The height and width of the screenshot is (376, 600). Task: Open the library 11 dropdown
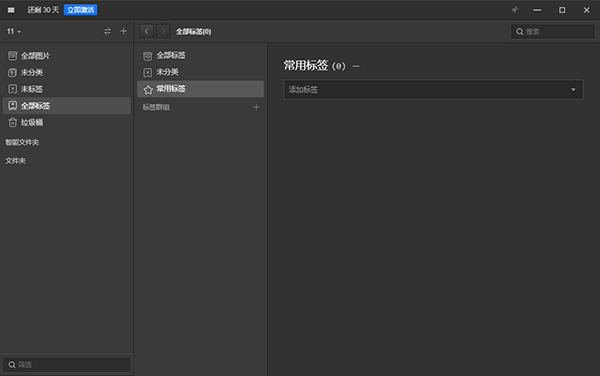click(x=13, y=31)
